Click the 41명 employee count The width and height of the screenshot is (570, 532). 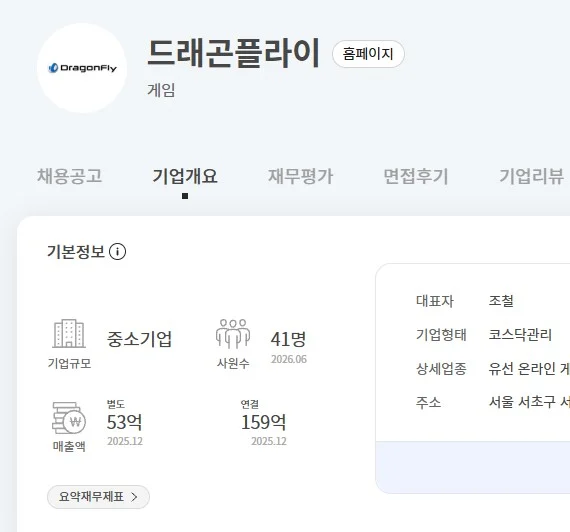pyautogui.click(x=288, y=339)
